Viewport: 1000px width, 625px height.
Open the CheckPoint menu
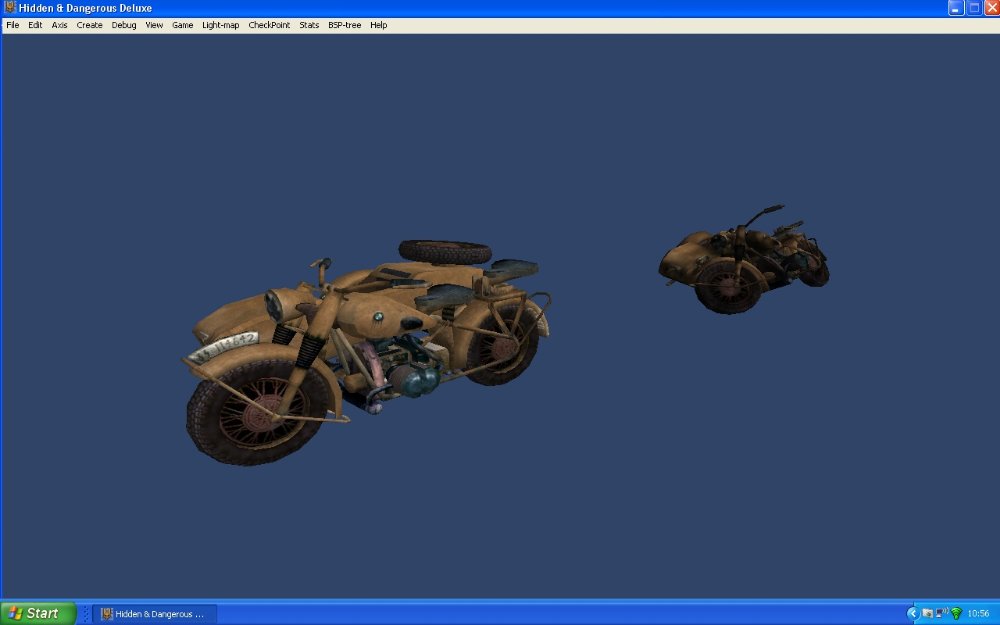269,25
